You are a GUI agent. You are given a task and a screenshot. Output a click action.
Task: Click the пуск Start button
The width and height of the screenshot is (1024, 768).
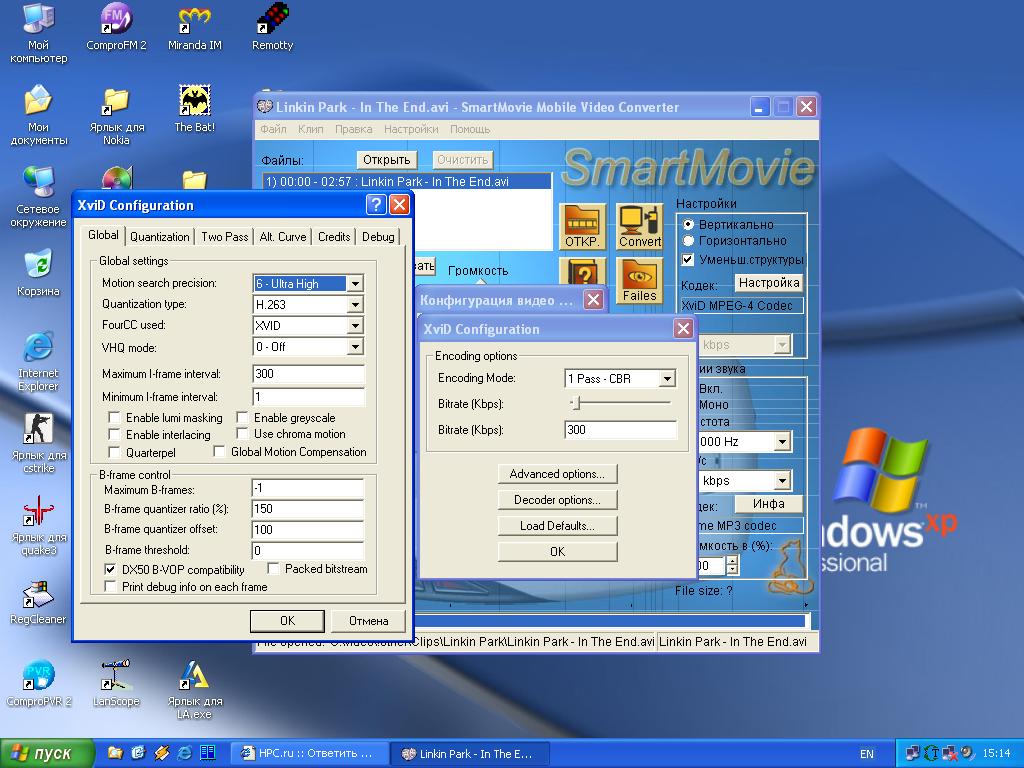click(47, 754)
